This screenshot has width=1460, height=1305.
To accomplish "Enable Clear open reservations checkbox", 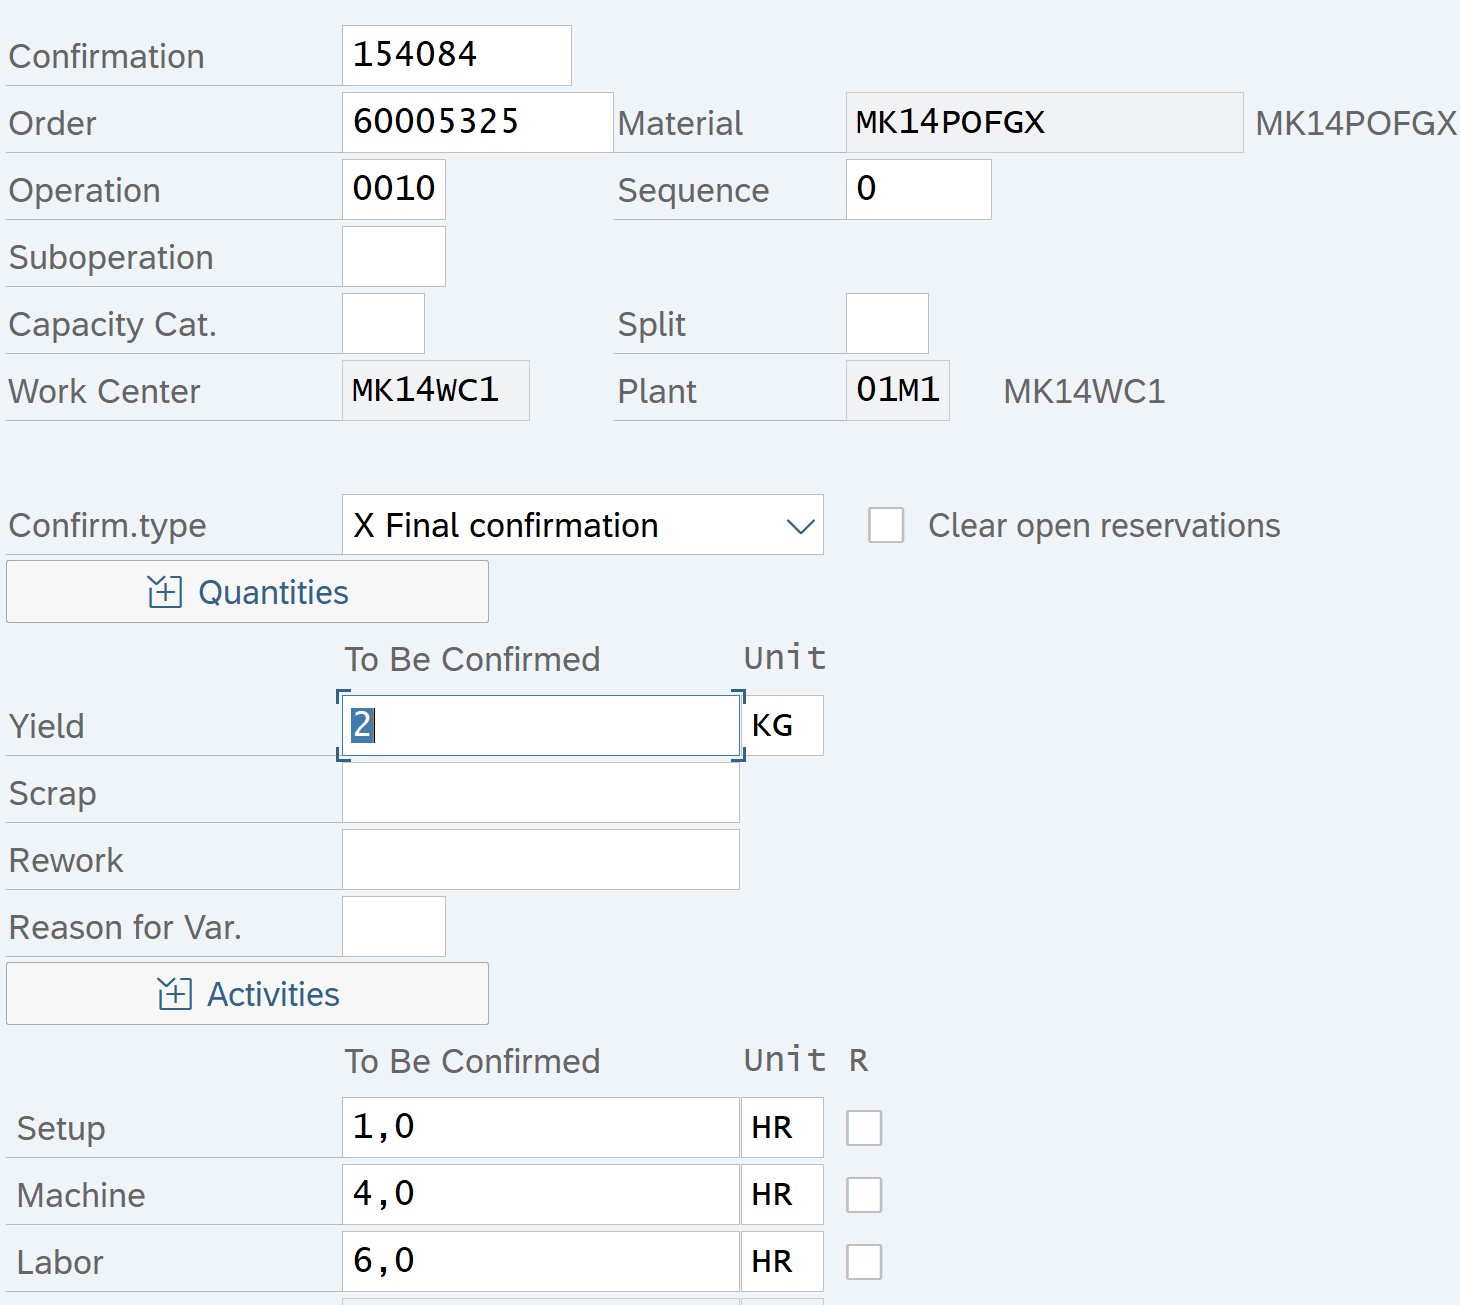I will tap(886, 525).
